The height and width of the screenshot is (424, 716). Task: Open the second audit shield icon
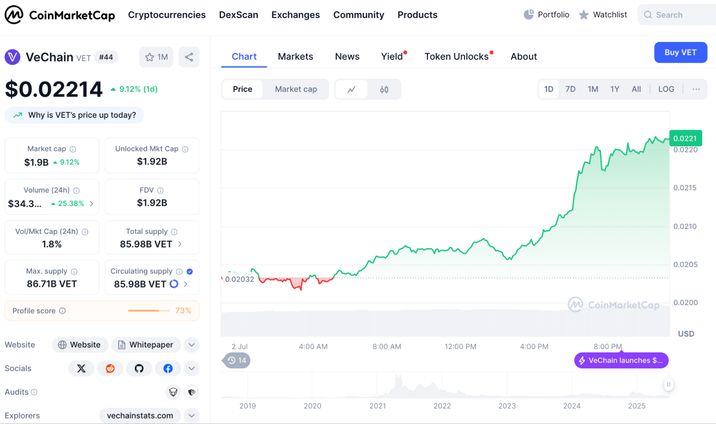[192, 392]
